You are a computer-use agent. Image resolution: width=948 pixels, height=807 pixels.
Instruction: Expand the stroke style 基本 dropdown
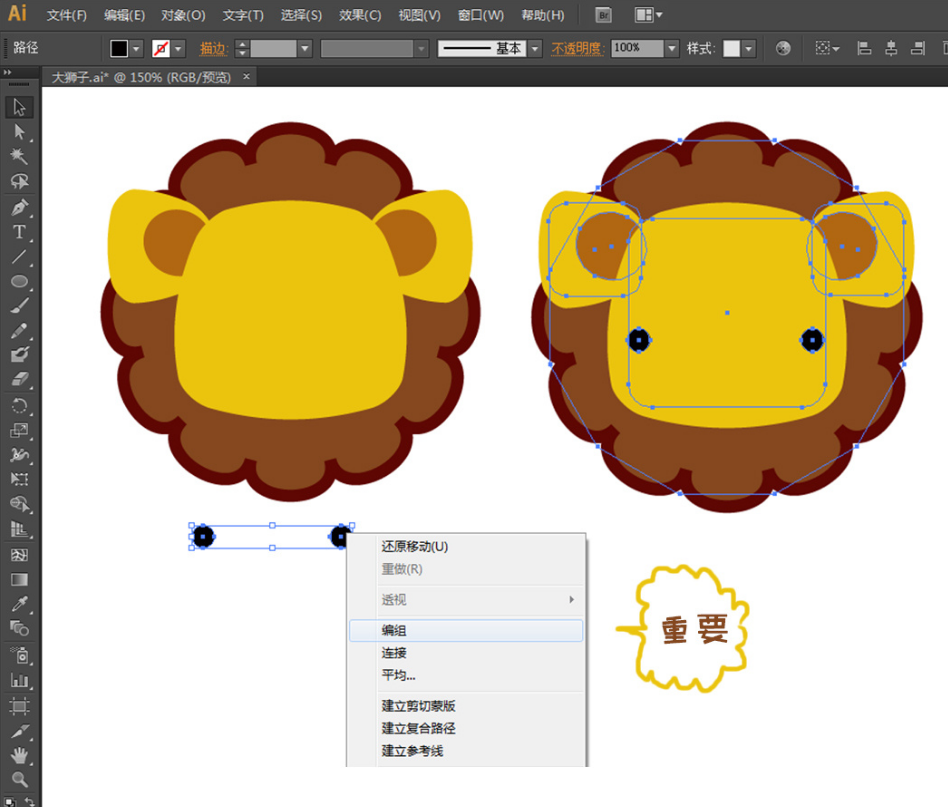[x=535, y=48]
